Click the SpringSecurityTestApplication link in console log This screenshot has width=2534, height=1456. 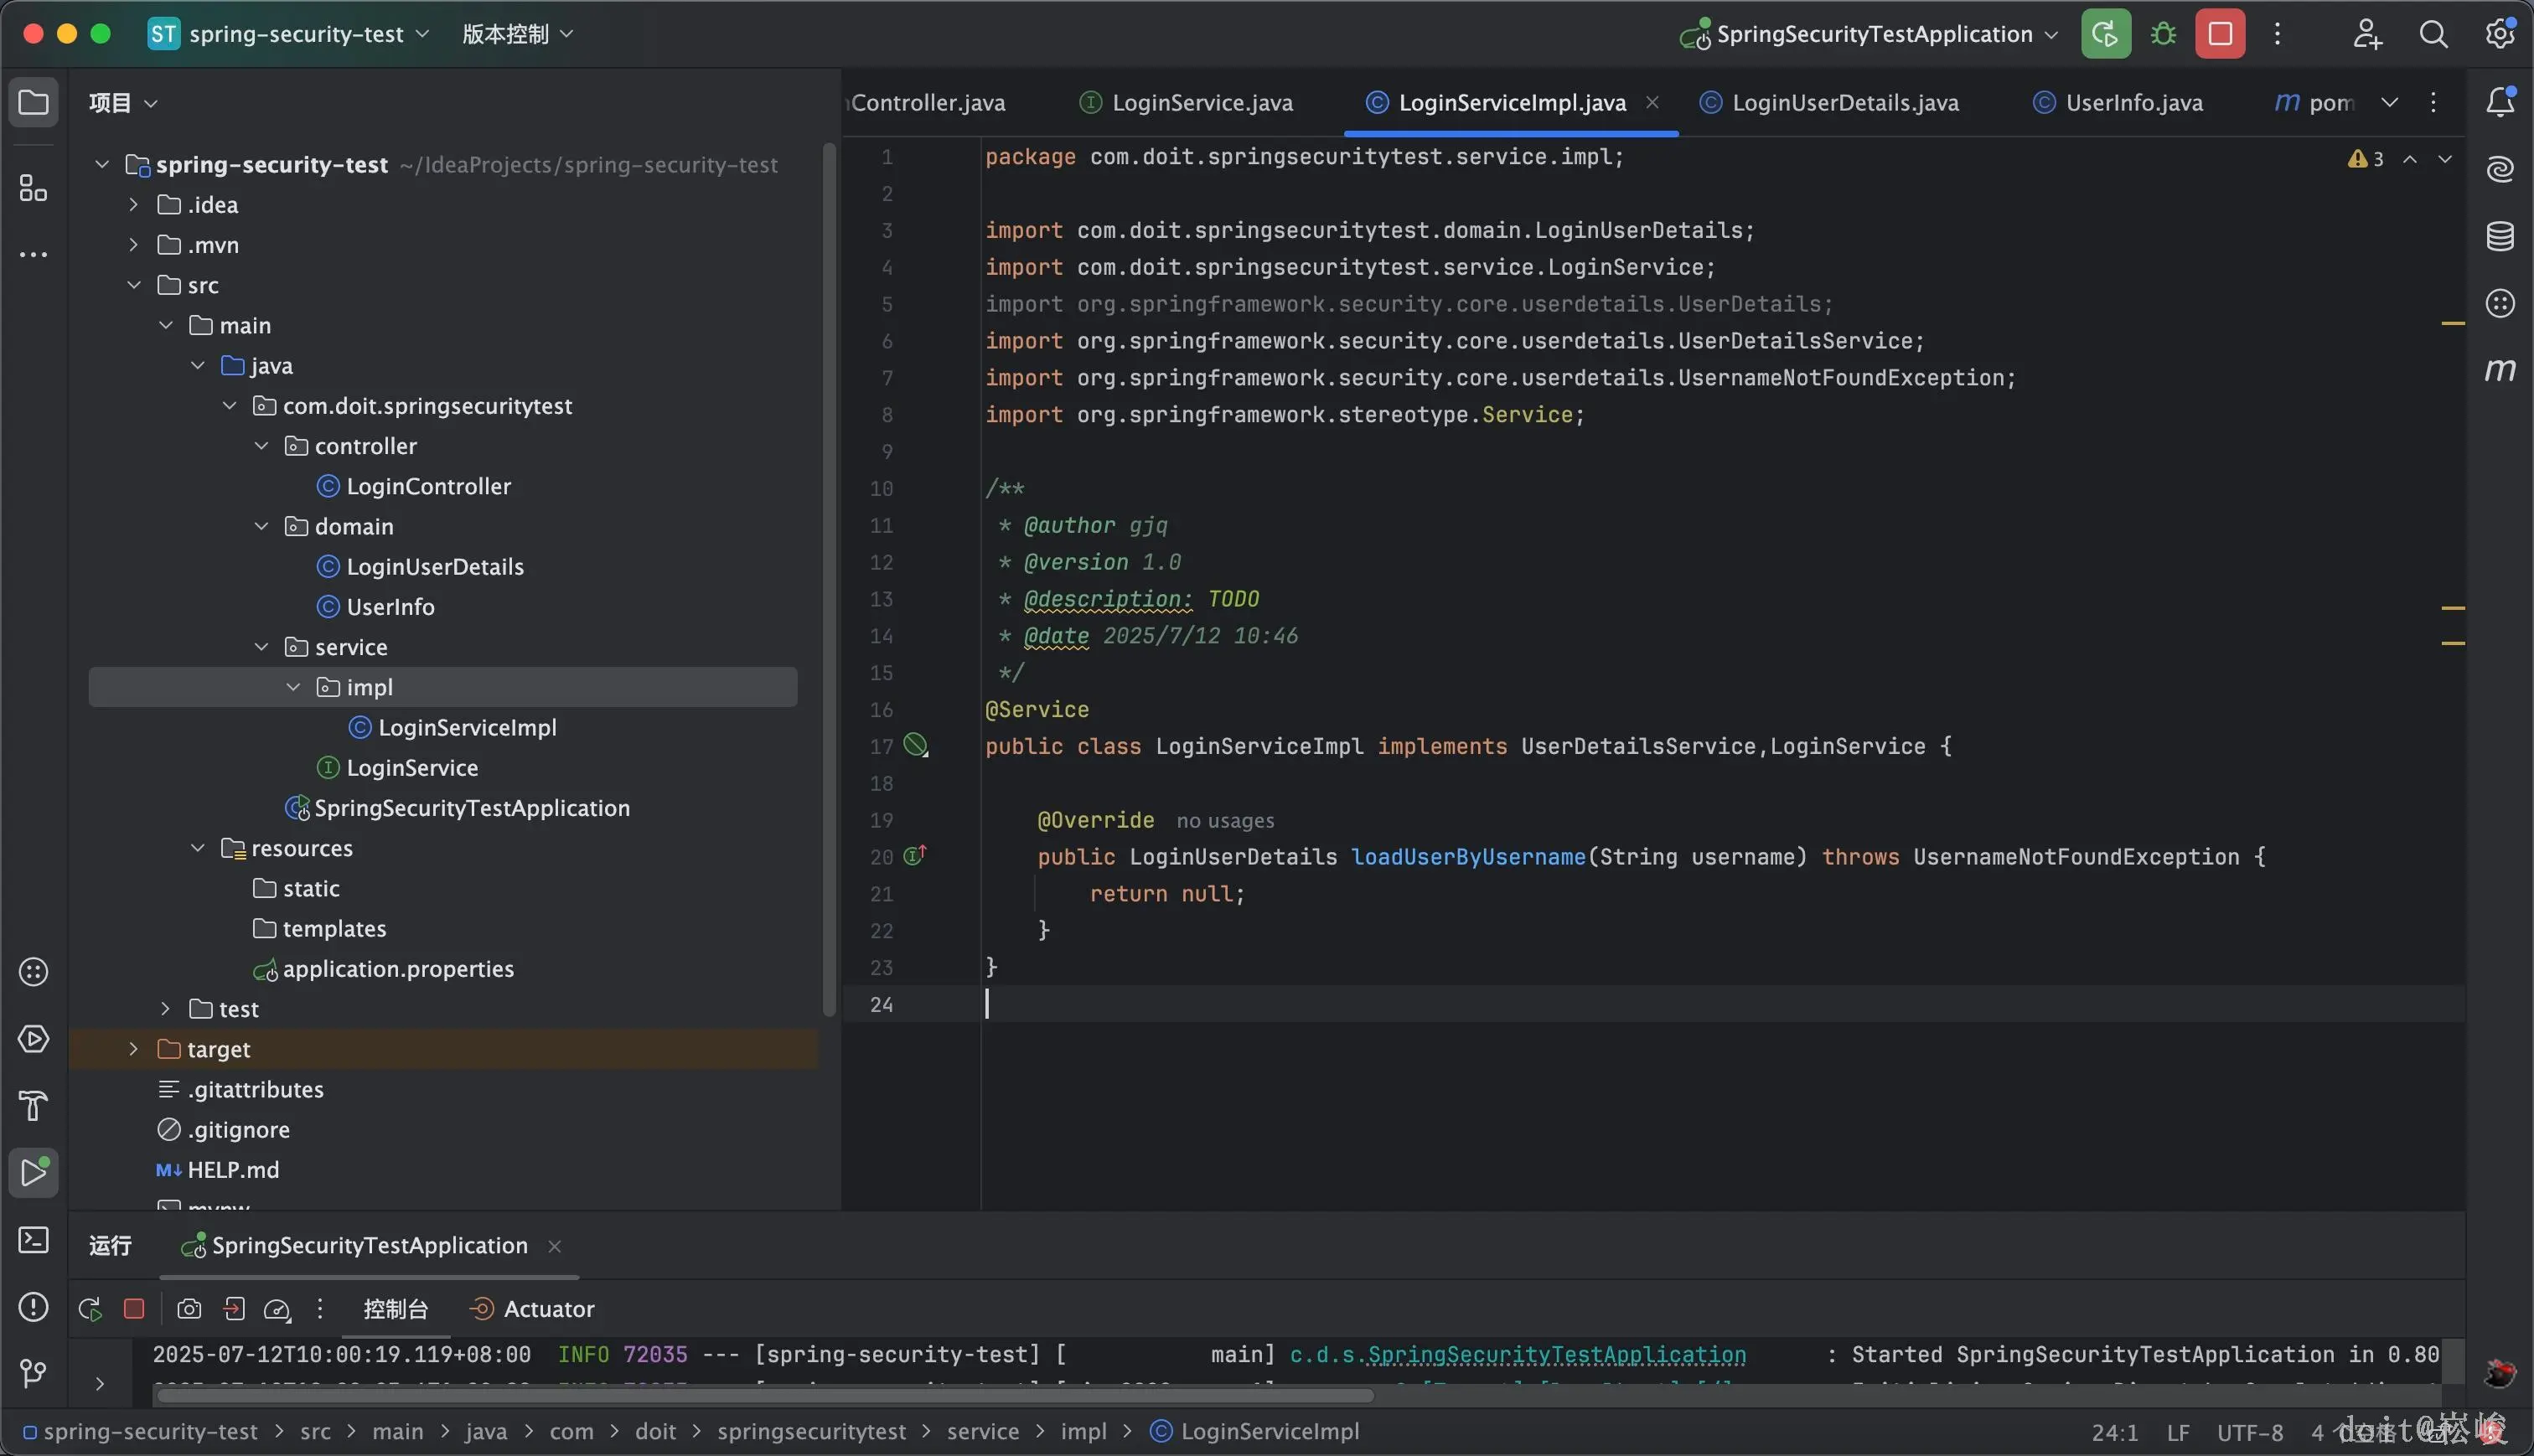(x=1556, y=1354)
